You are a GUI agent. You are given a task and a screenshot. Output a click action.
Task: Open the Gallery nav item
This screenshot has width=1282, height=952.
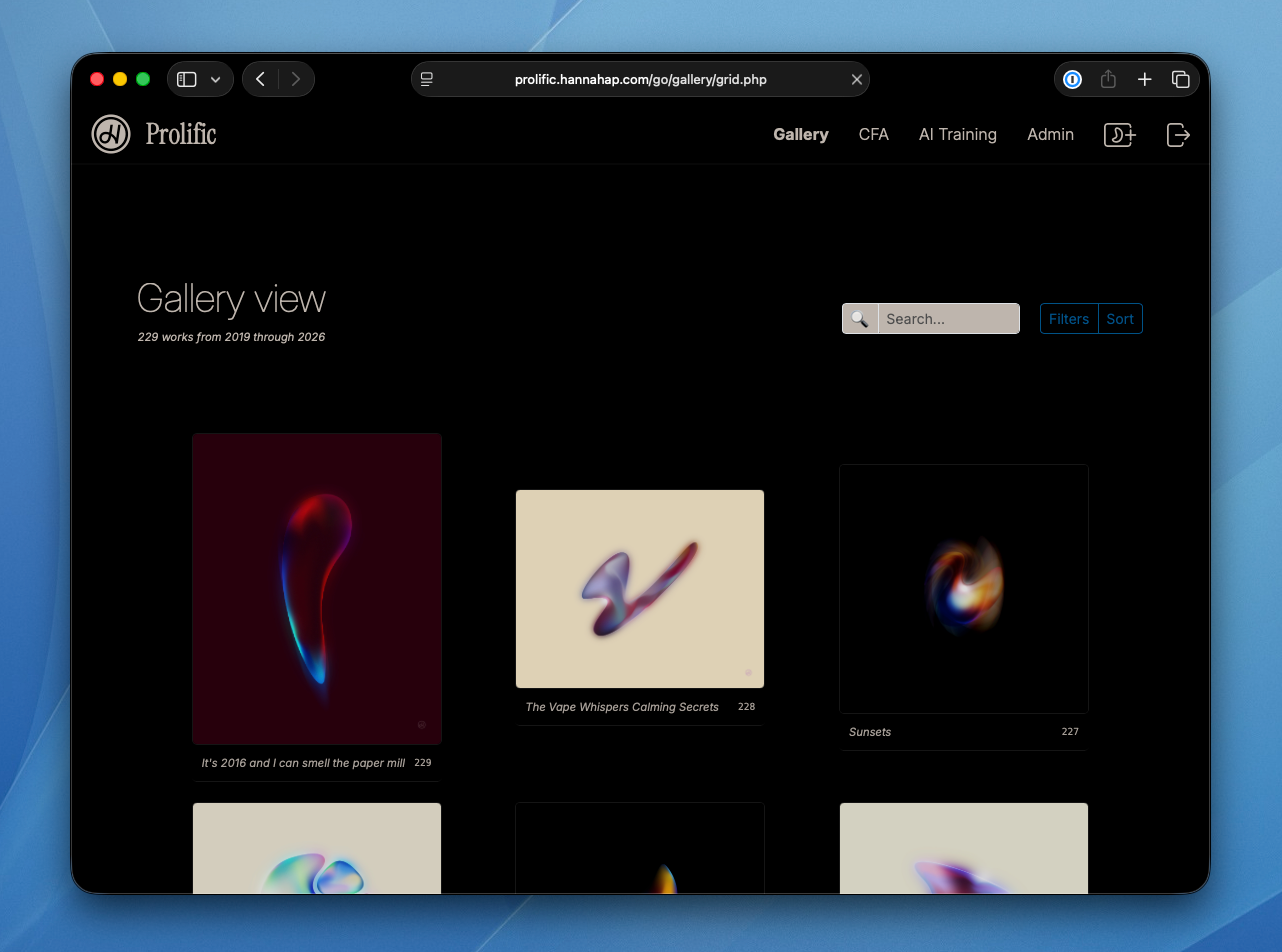[801, 134]
